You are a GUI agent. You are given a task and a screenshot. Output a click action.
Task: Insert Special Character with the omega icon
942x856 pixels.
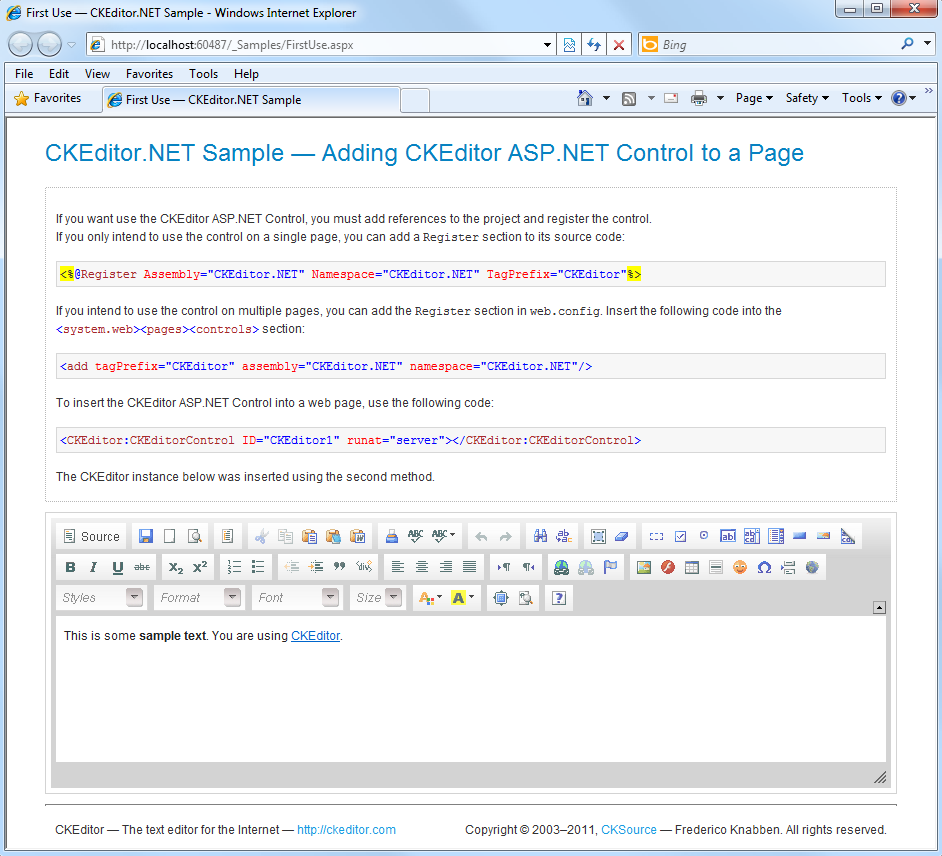pyautogui.click(x=764, y=567)
